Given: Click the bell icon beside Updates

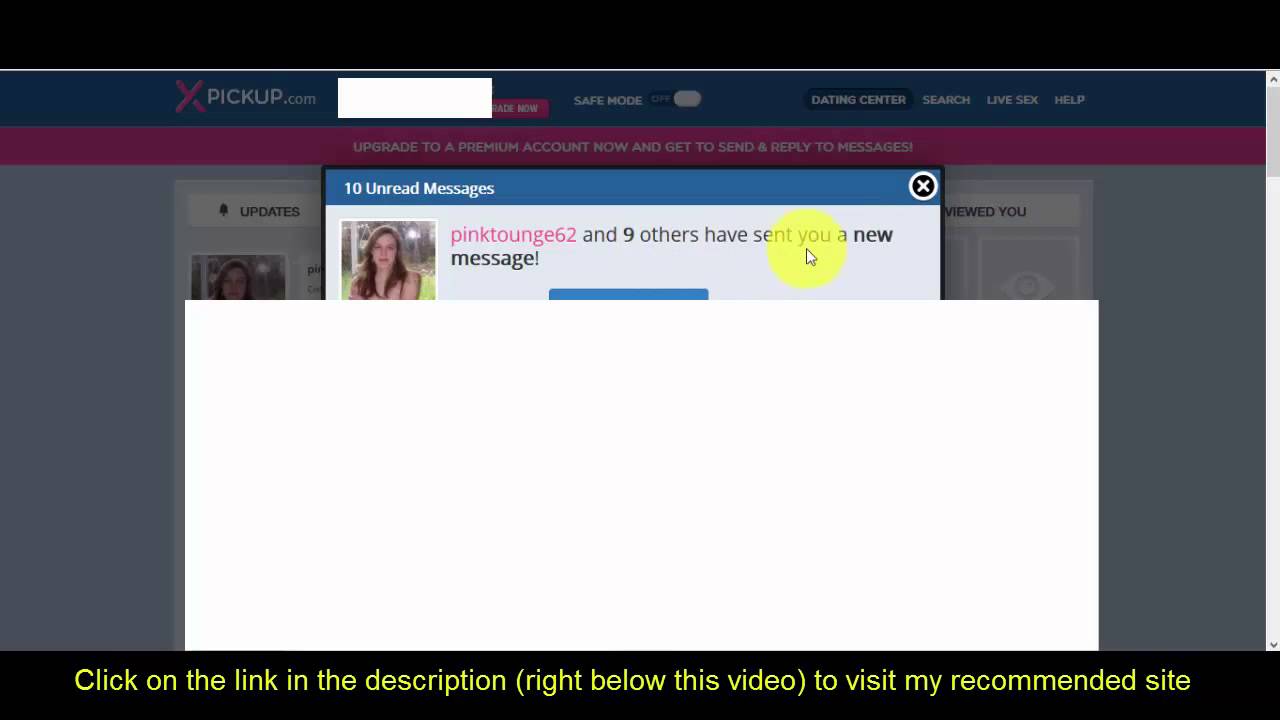Looking at the screenshot, I should pyautogui.click(x=224, y=210).
